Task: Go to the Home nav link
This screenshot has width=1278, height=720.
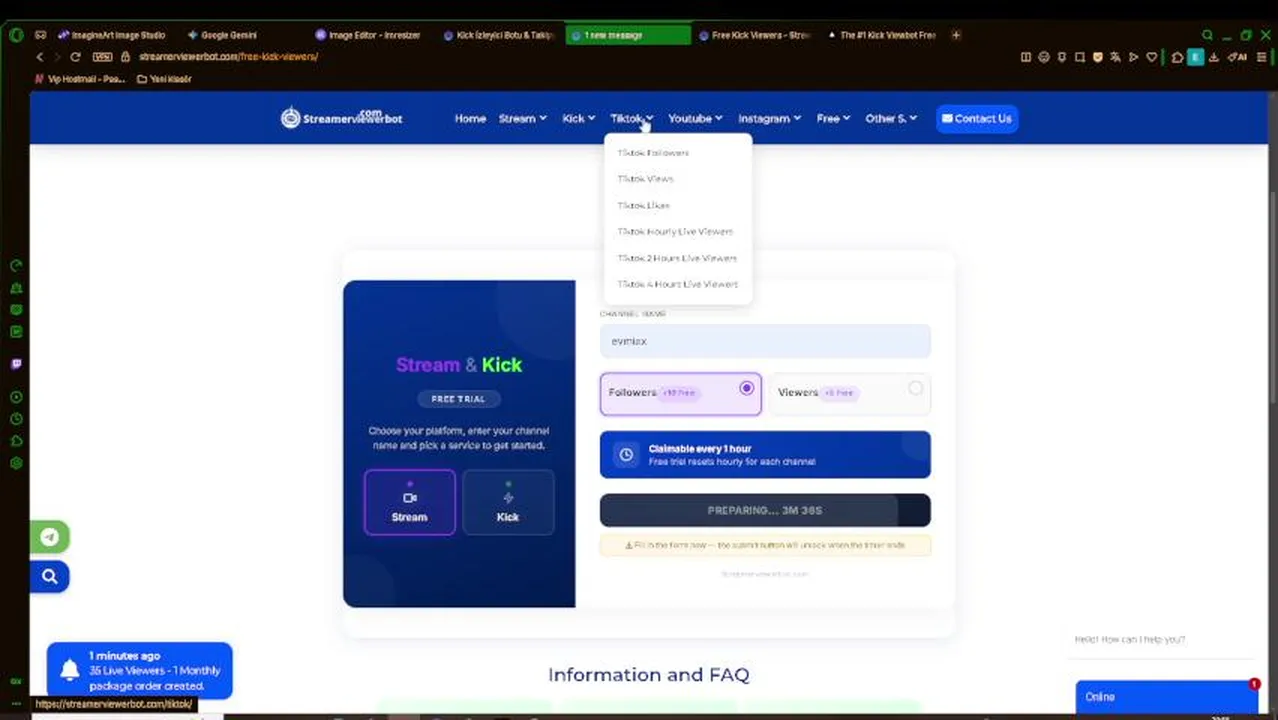Action: click(470, 118)
